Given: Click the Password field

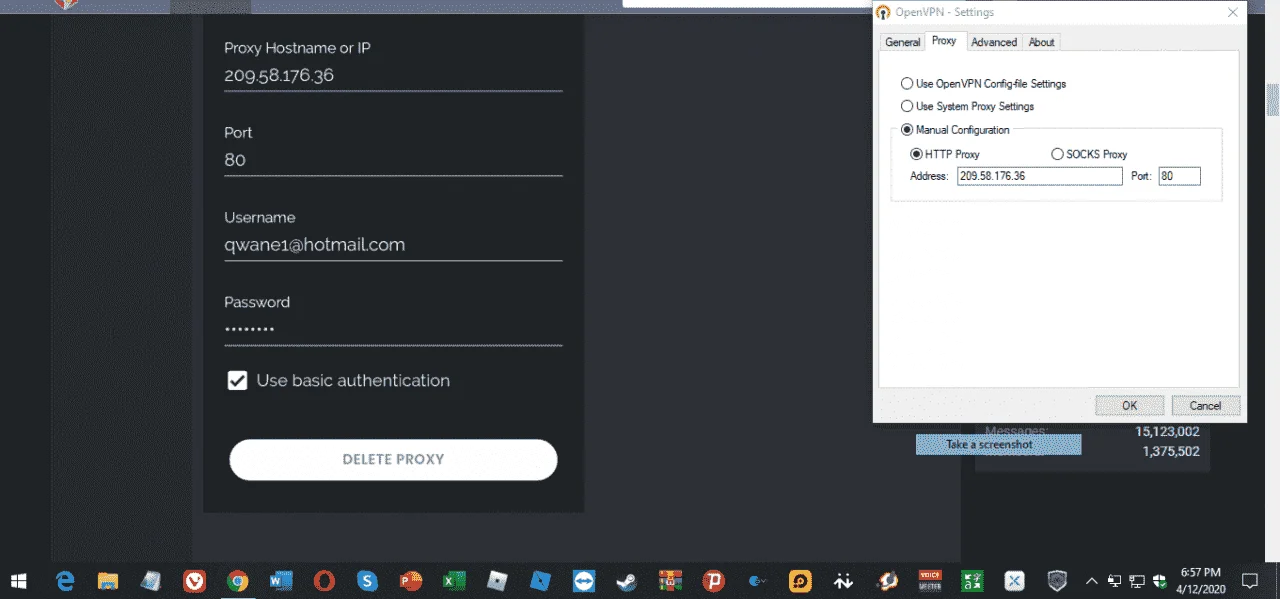Looking at the screenshot, I should (393, 330).
